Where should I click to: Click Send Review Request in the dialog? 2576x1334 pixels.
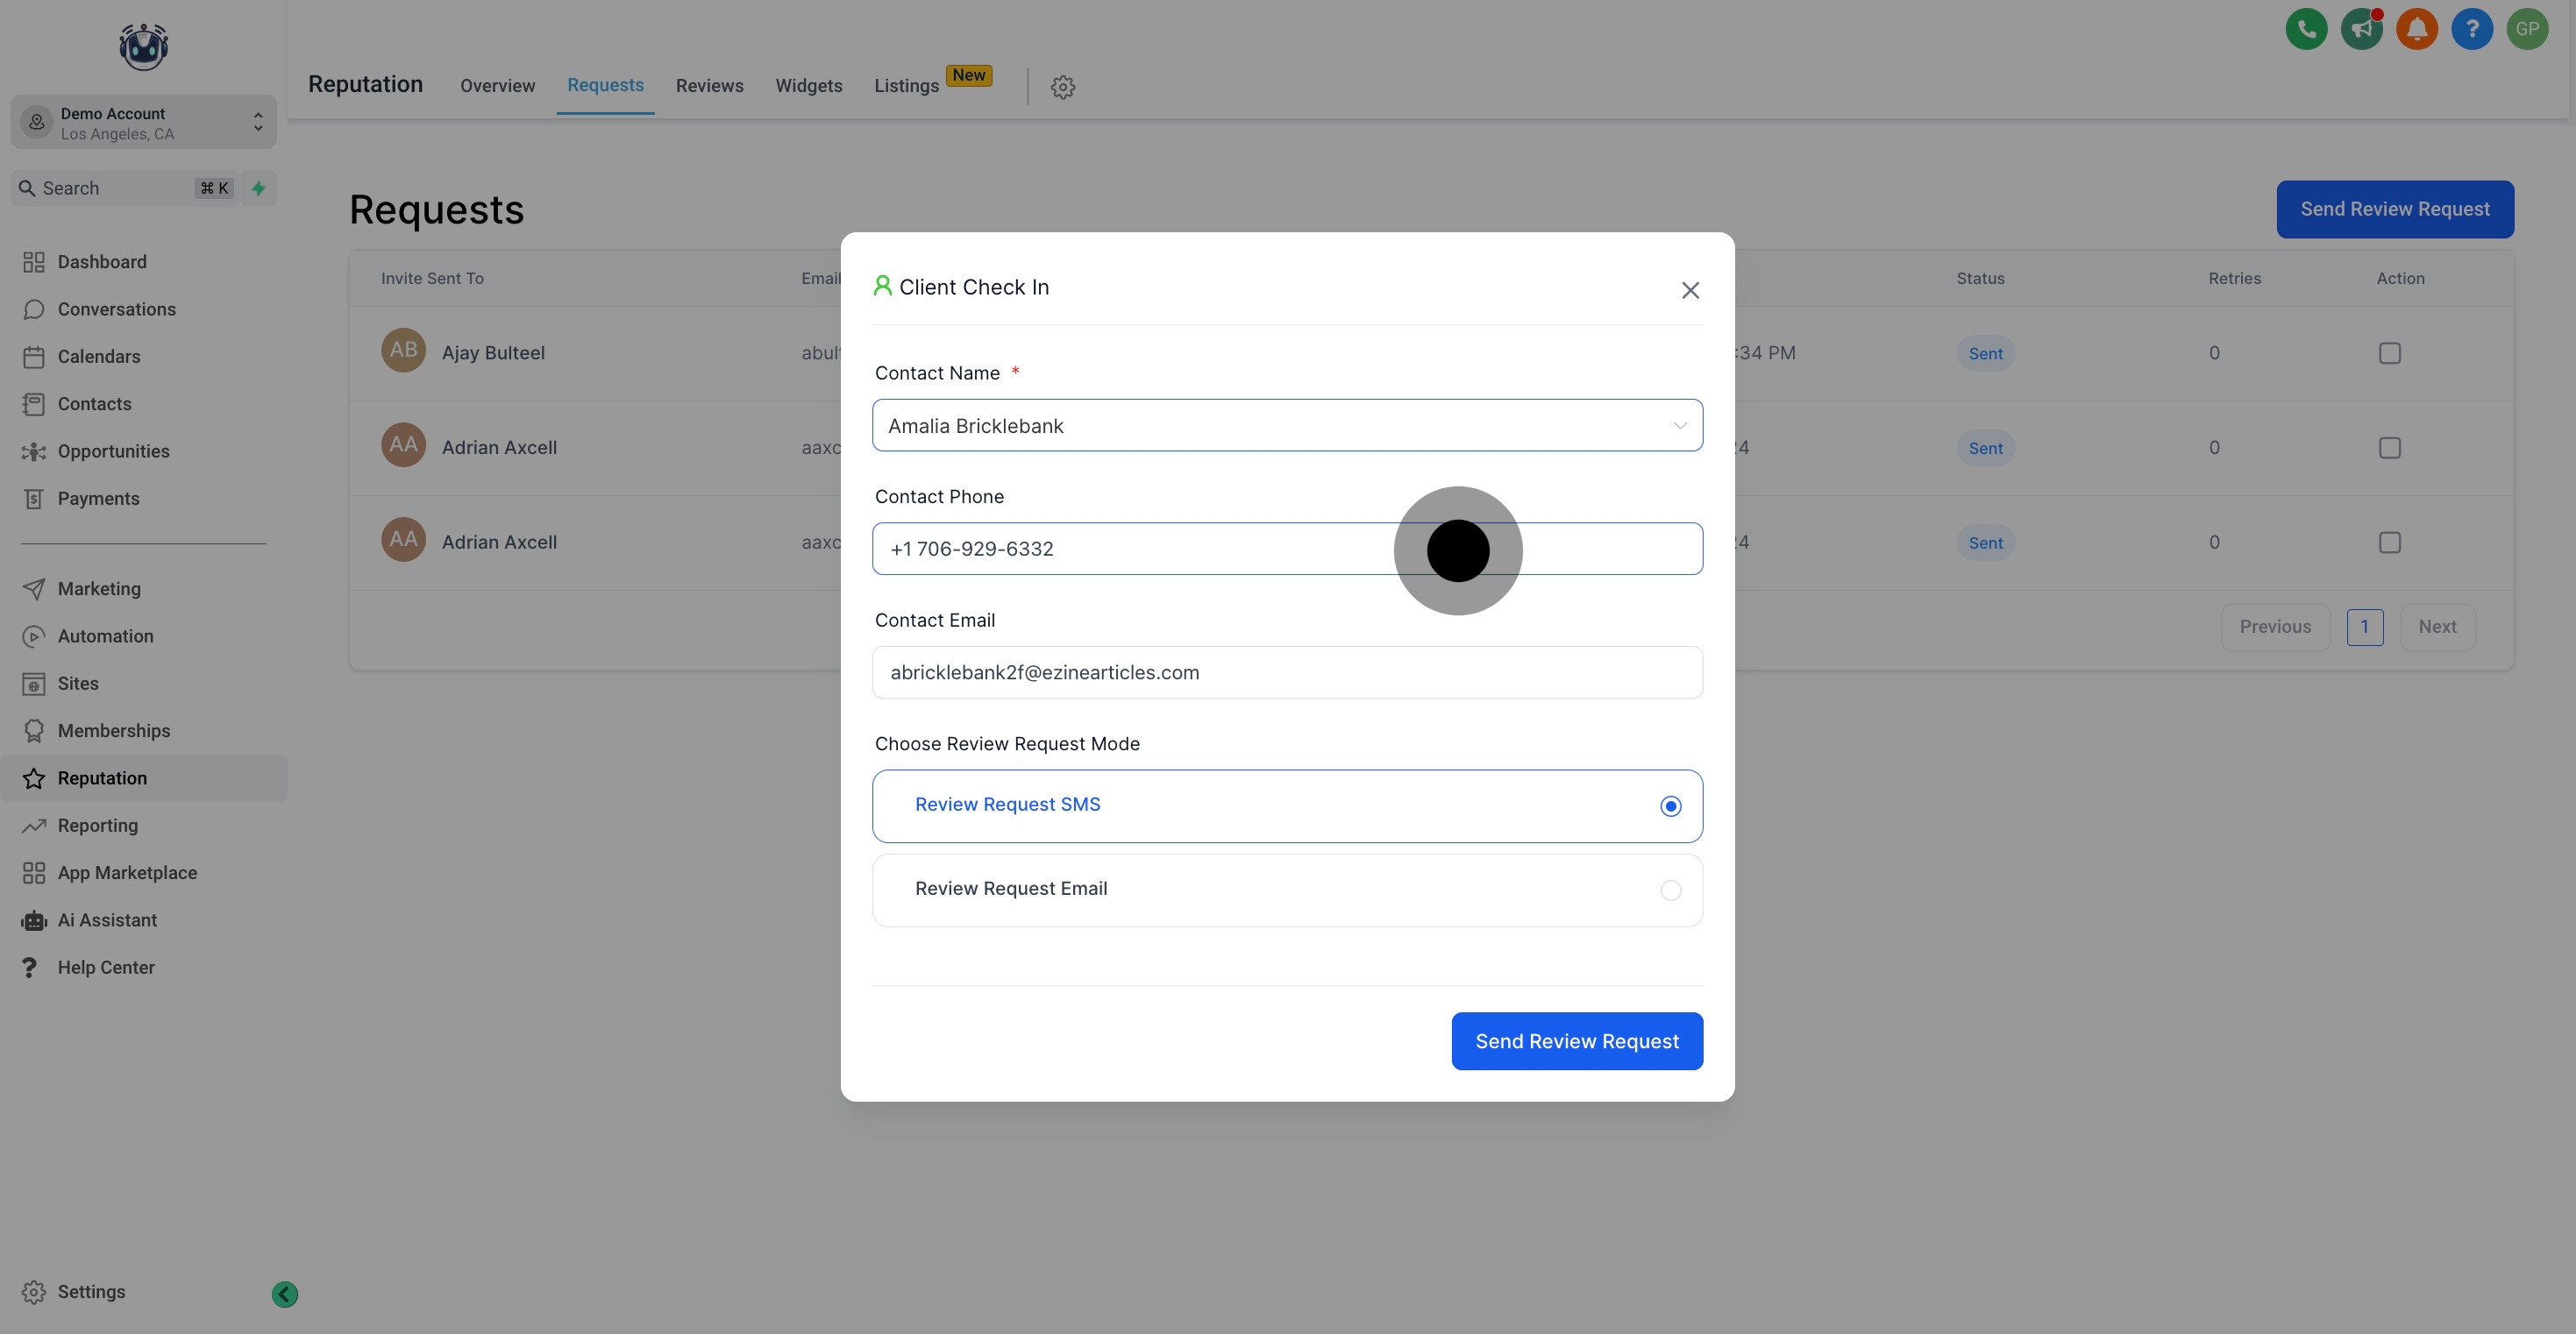[x=1576, y=1041]
